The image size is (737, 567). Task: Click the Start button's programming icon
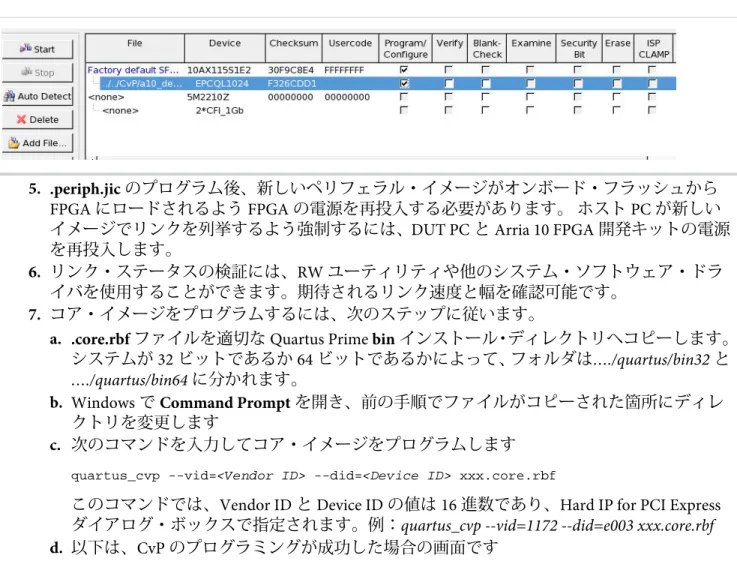click(25, 48)
